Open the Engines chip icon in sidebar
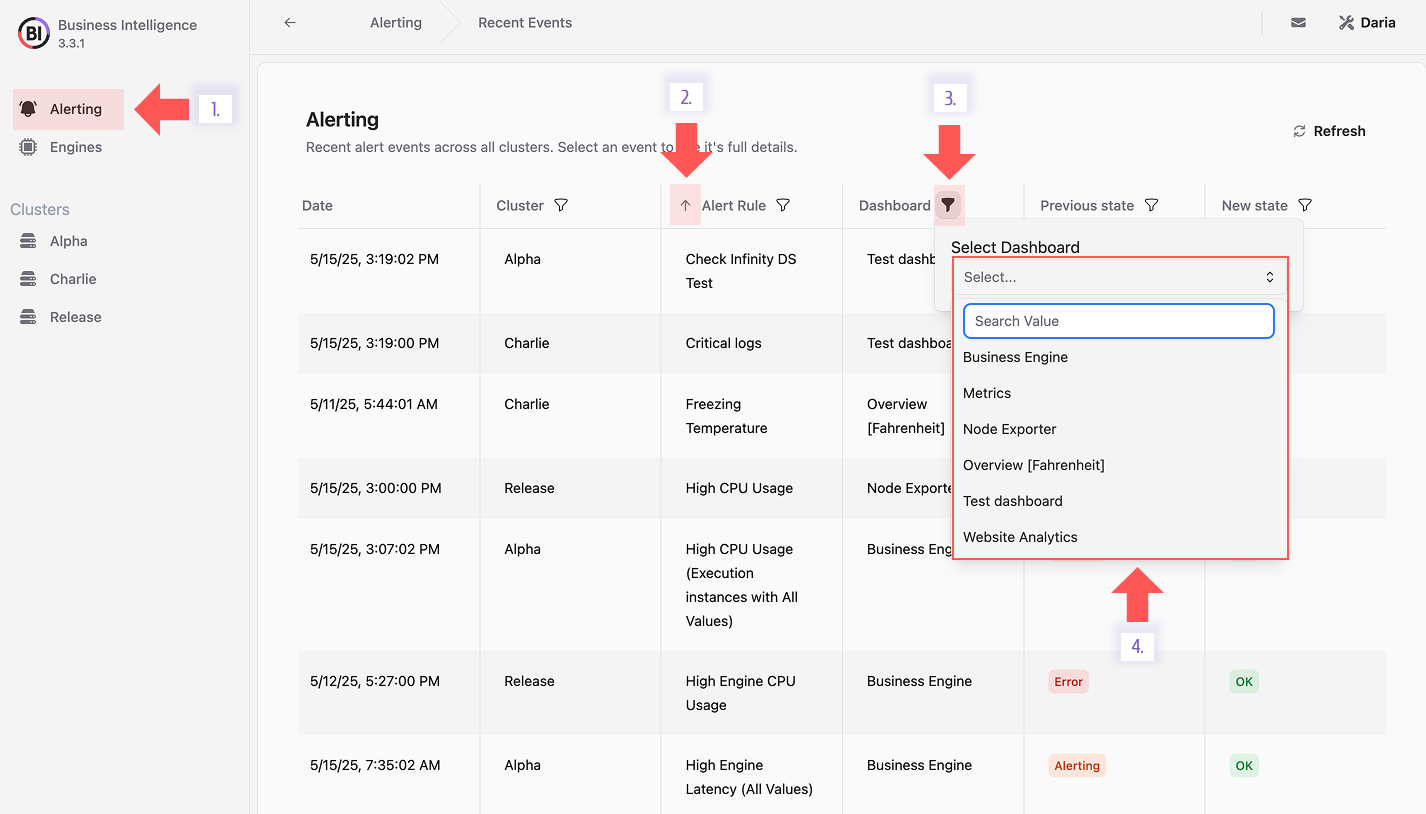 tap(28, 147)
